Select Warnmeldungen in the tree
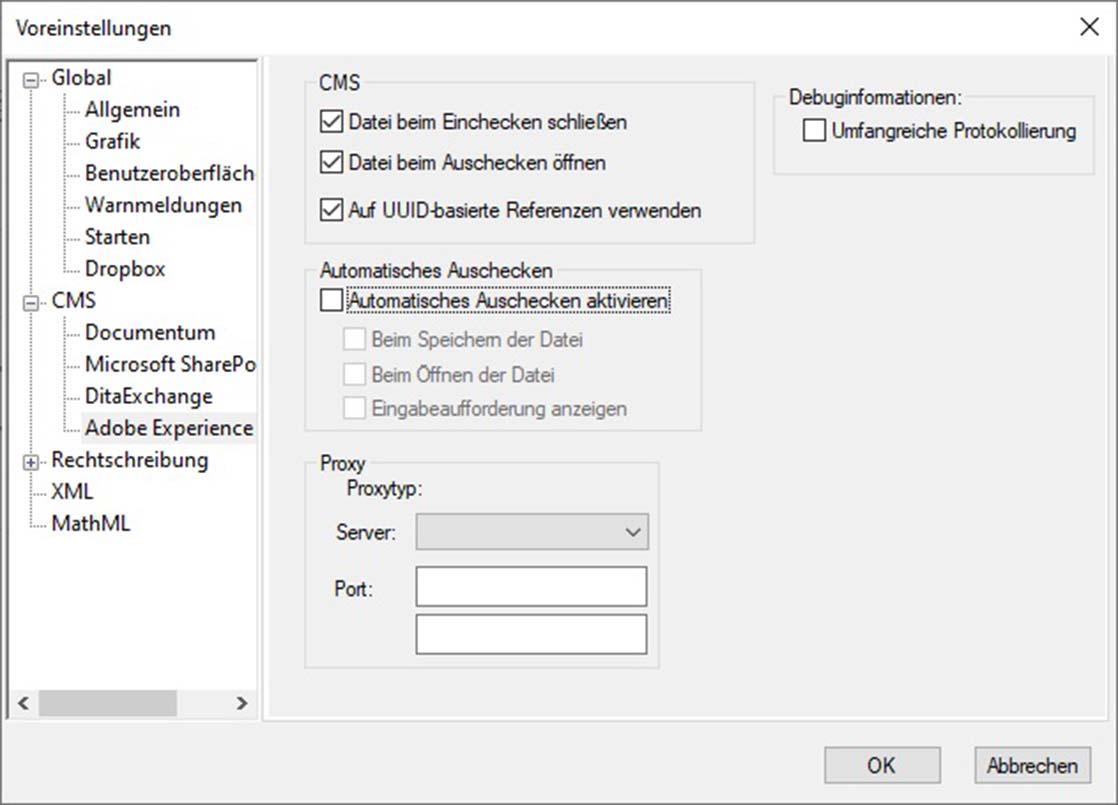 (163, 206)
